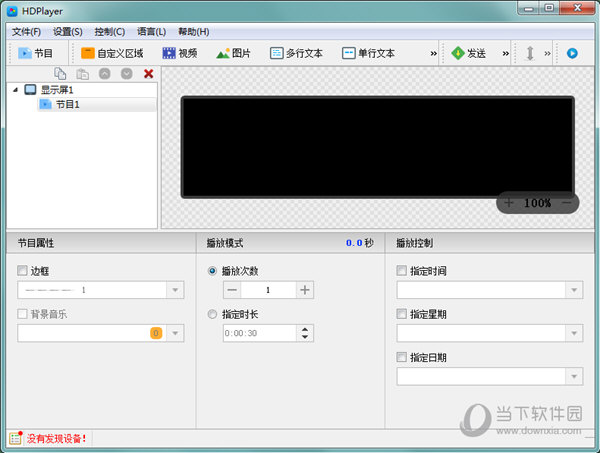Viewport: 600px width, 453px height.
Task: Click the vertical double-arrow toolbar icon
Action: [x=530, y=53]
